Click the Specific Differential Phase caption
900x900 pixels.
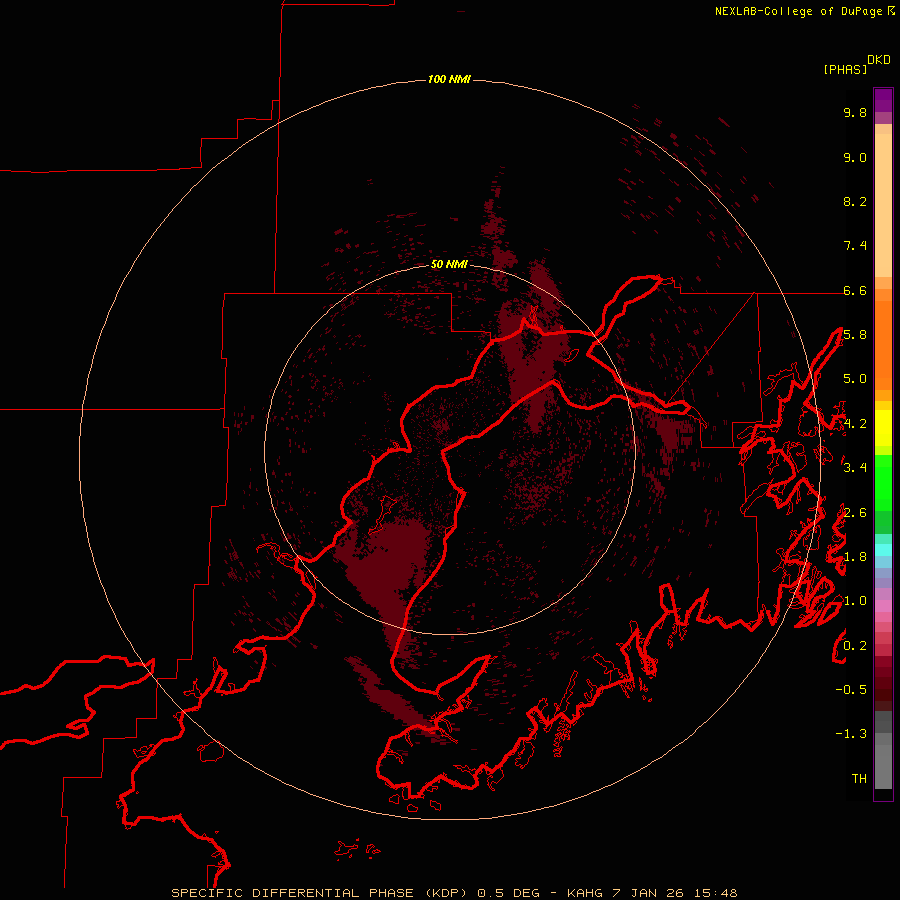coord(454,893)
